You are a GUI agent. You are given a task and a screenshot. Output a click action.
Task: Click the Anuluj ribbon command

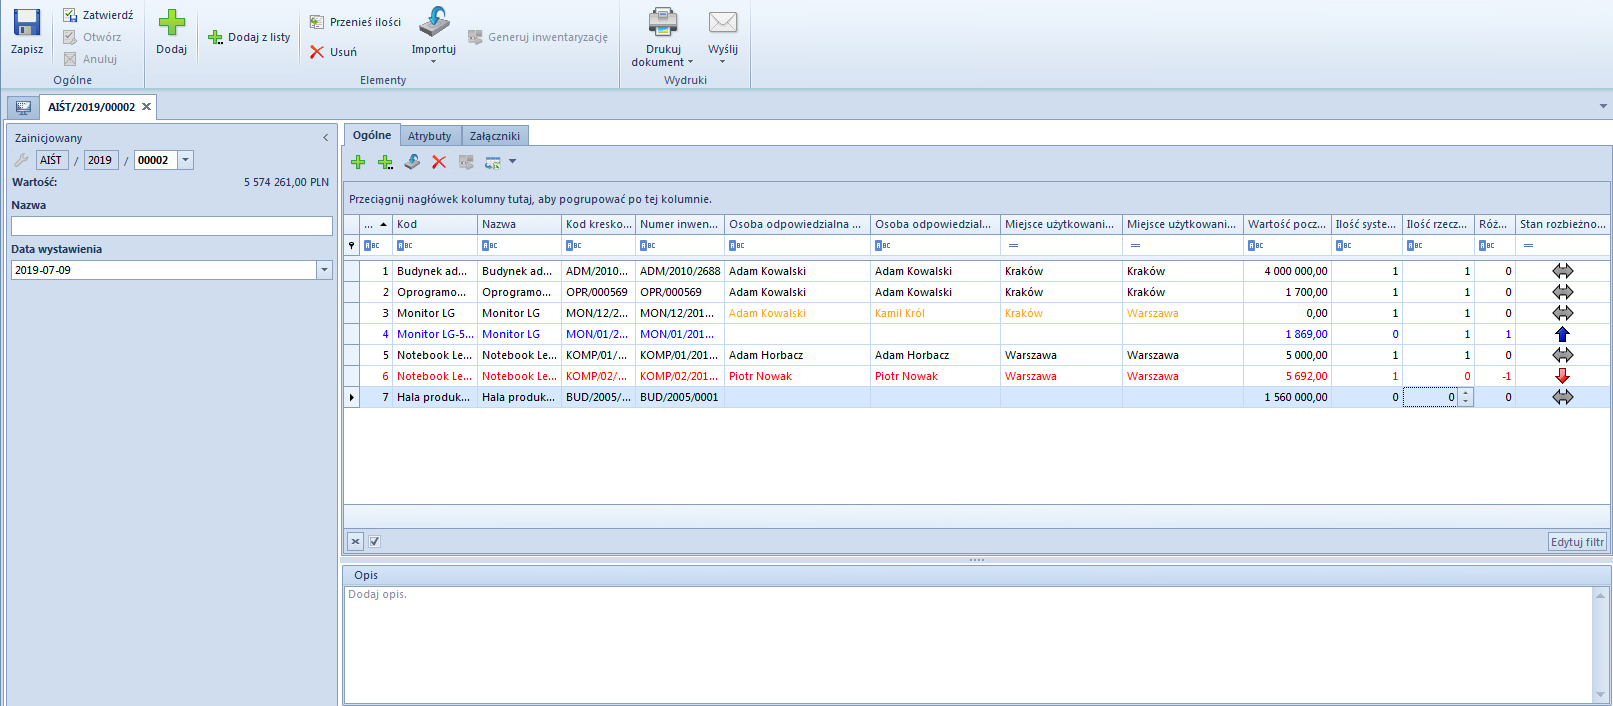[x=90, y=59]
